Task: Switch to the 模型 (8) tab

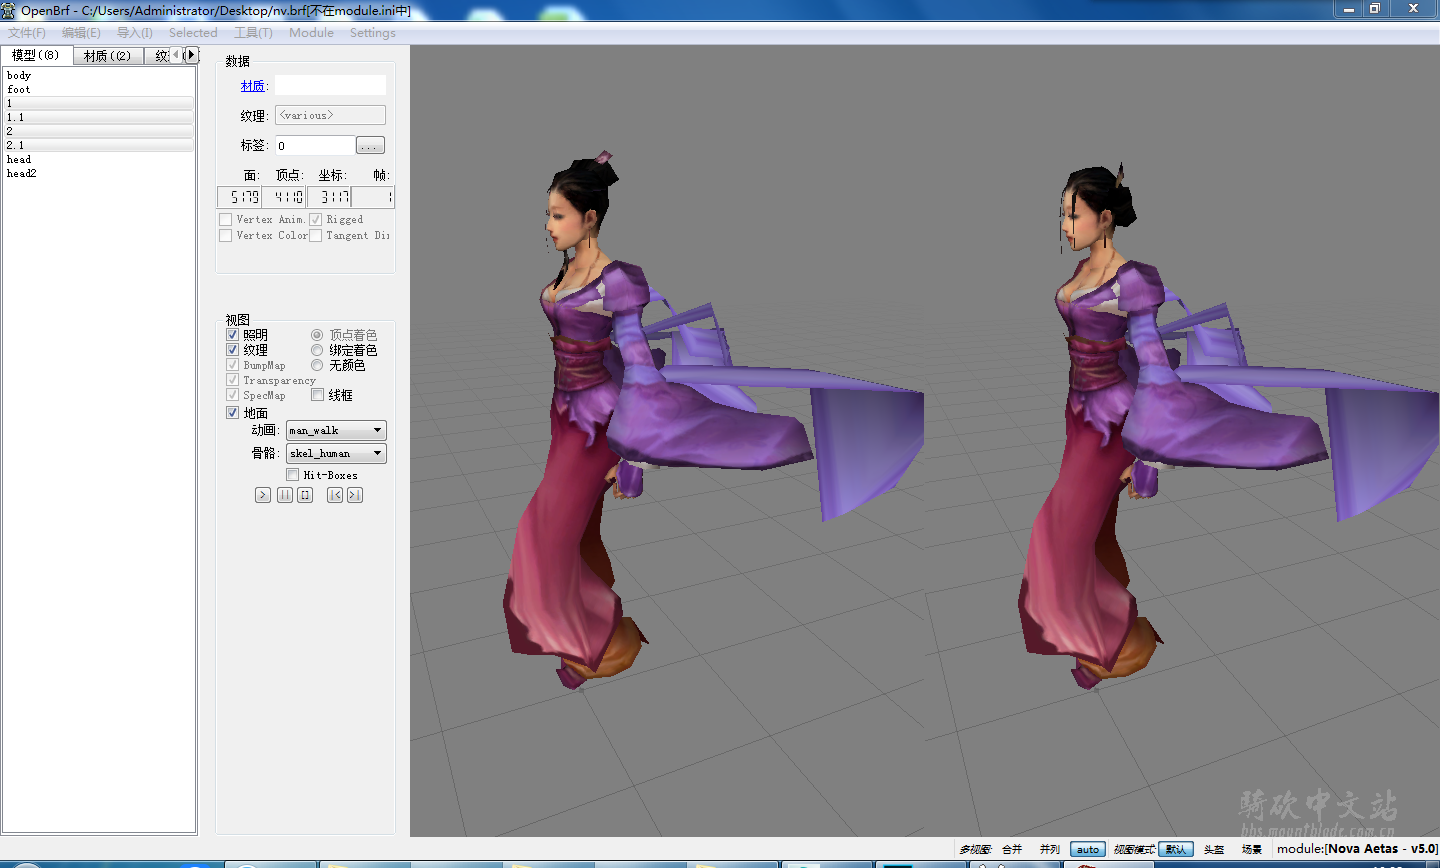Action: point(35,55)
